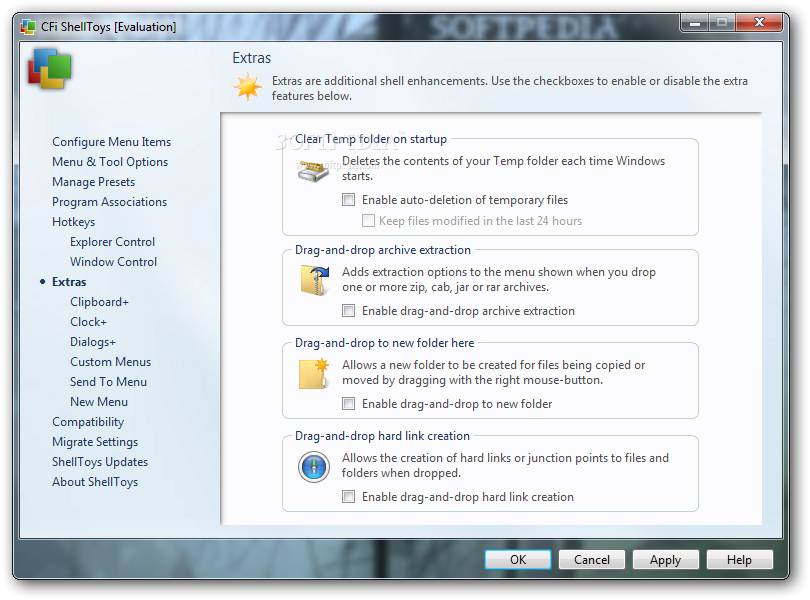Click the Drag-and-drop archive extraction group title

[x=383, y=250]
